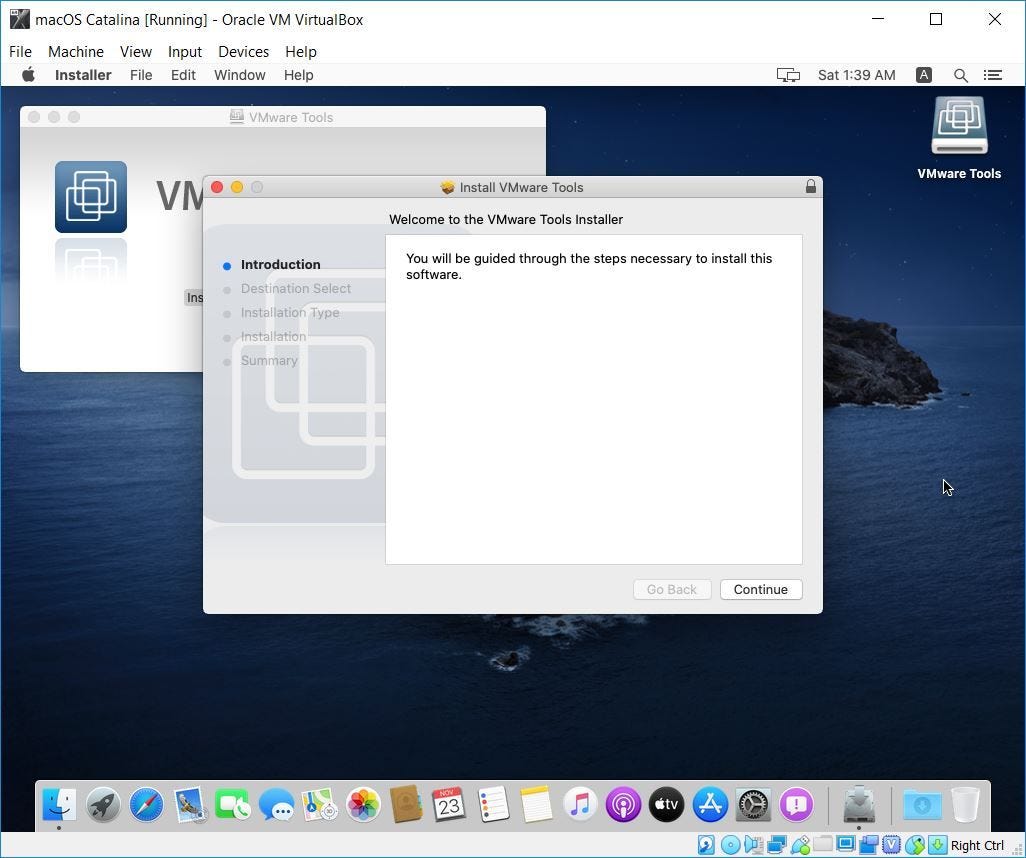Open Launchpad from the Dock
Image resolution: width=1026 pixels, height=858 pixels.
103,804
